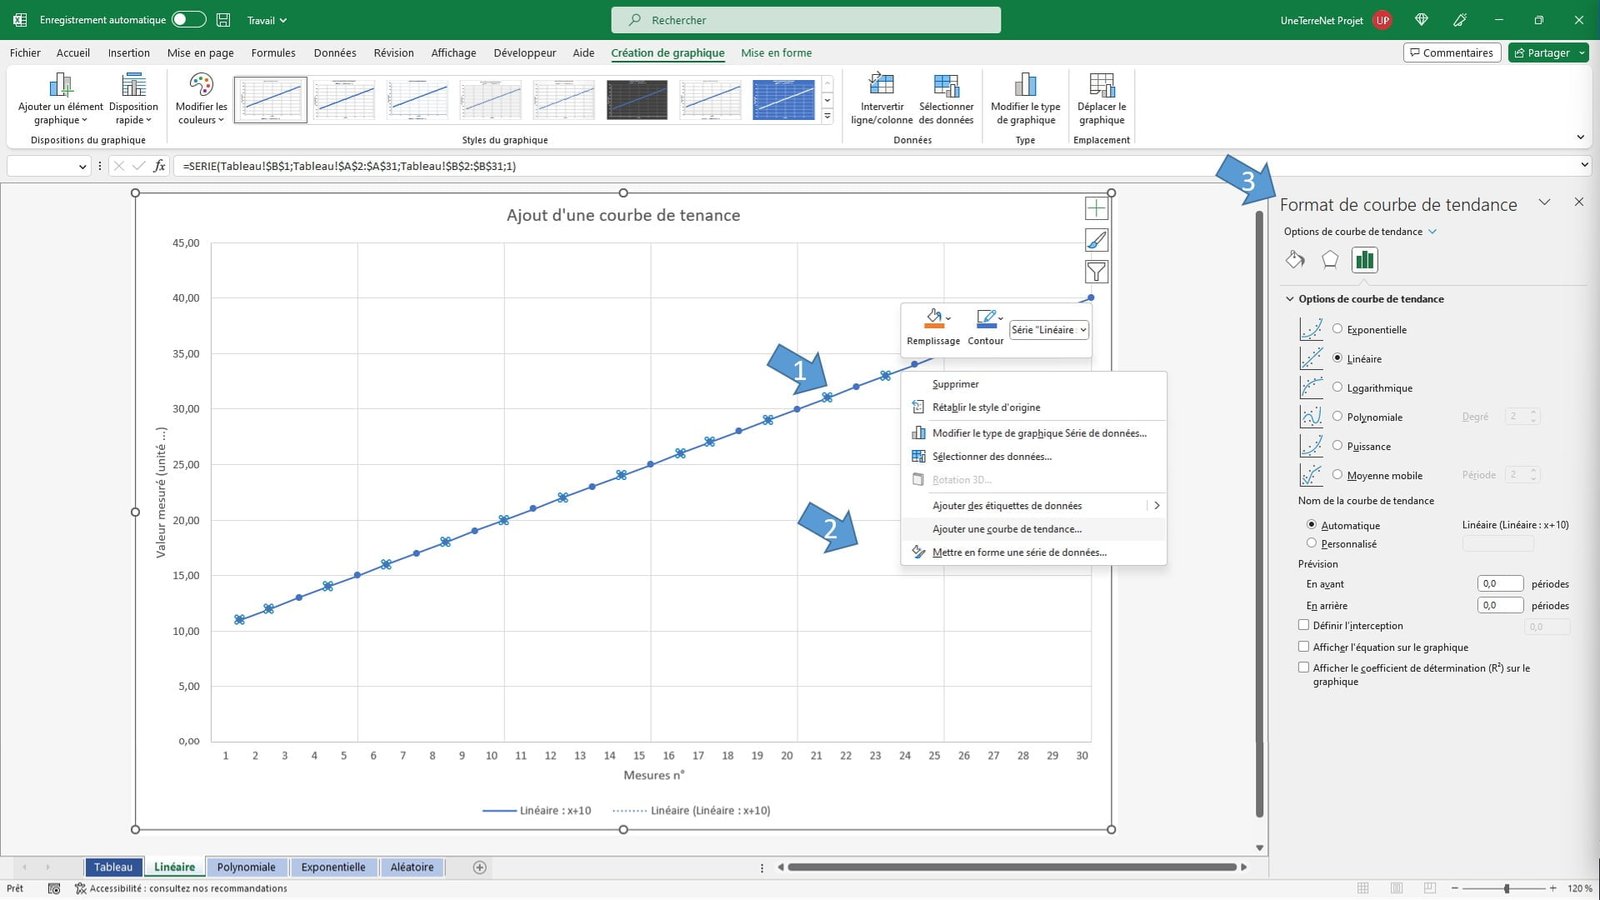Open the Commentaires panel
The width and height of the screenshot is (1600, 900).
tap(1452, 53)
